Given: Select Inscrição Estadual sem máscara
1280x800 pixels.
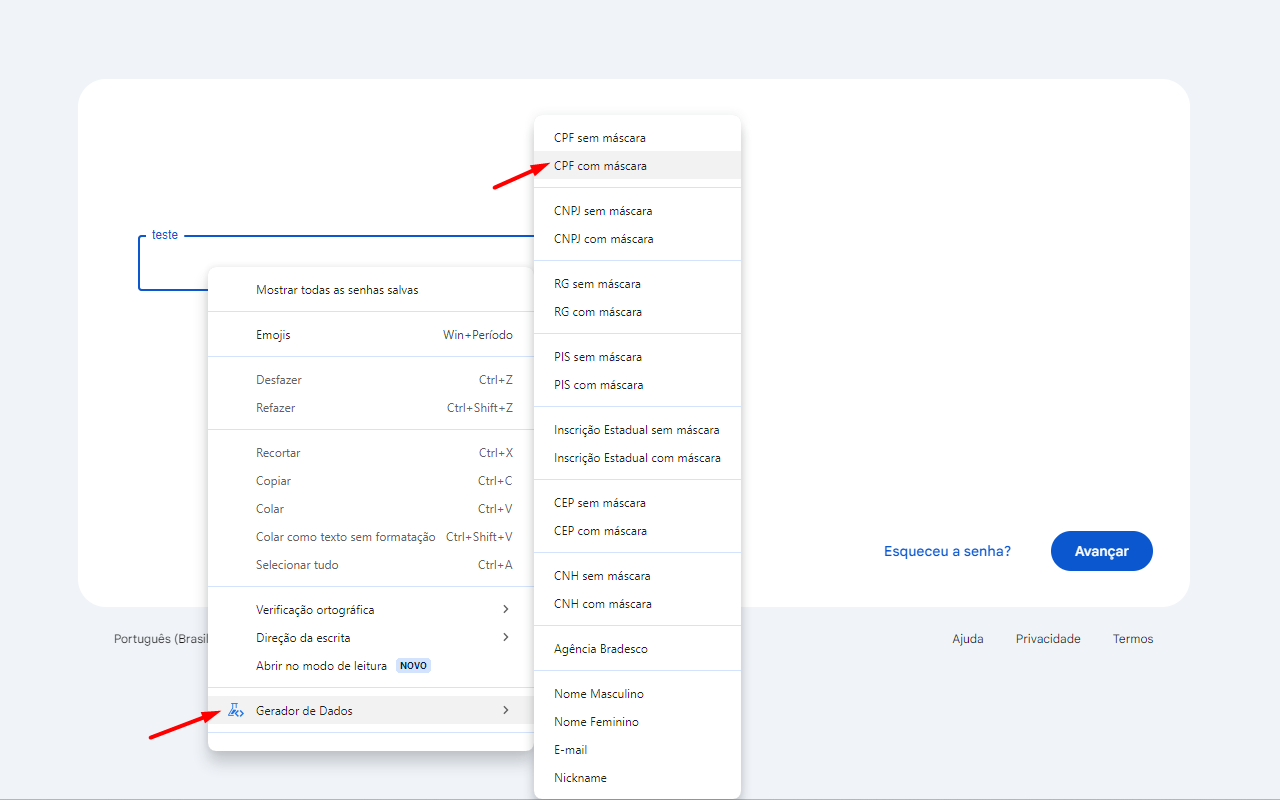Looking at the screenshot, I should (x=637, y=430).
